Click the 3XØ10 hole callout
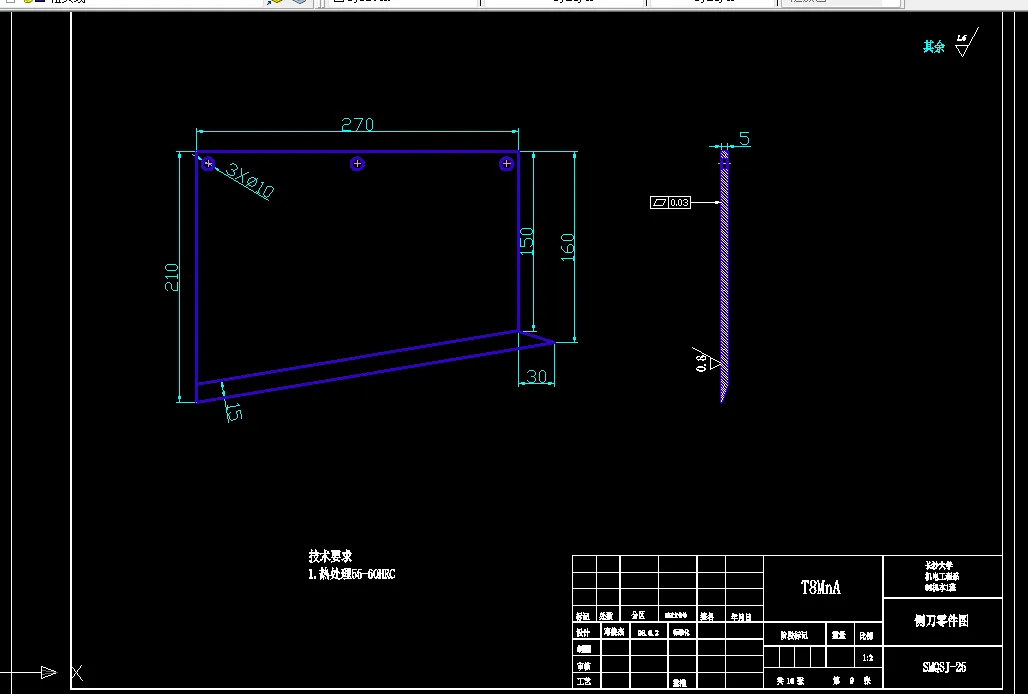Screen dimensions: 1028x694 coord(250,182)
